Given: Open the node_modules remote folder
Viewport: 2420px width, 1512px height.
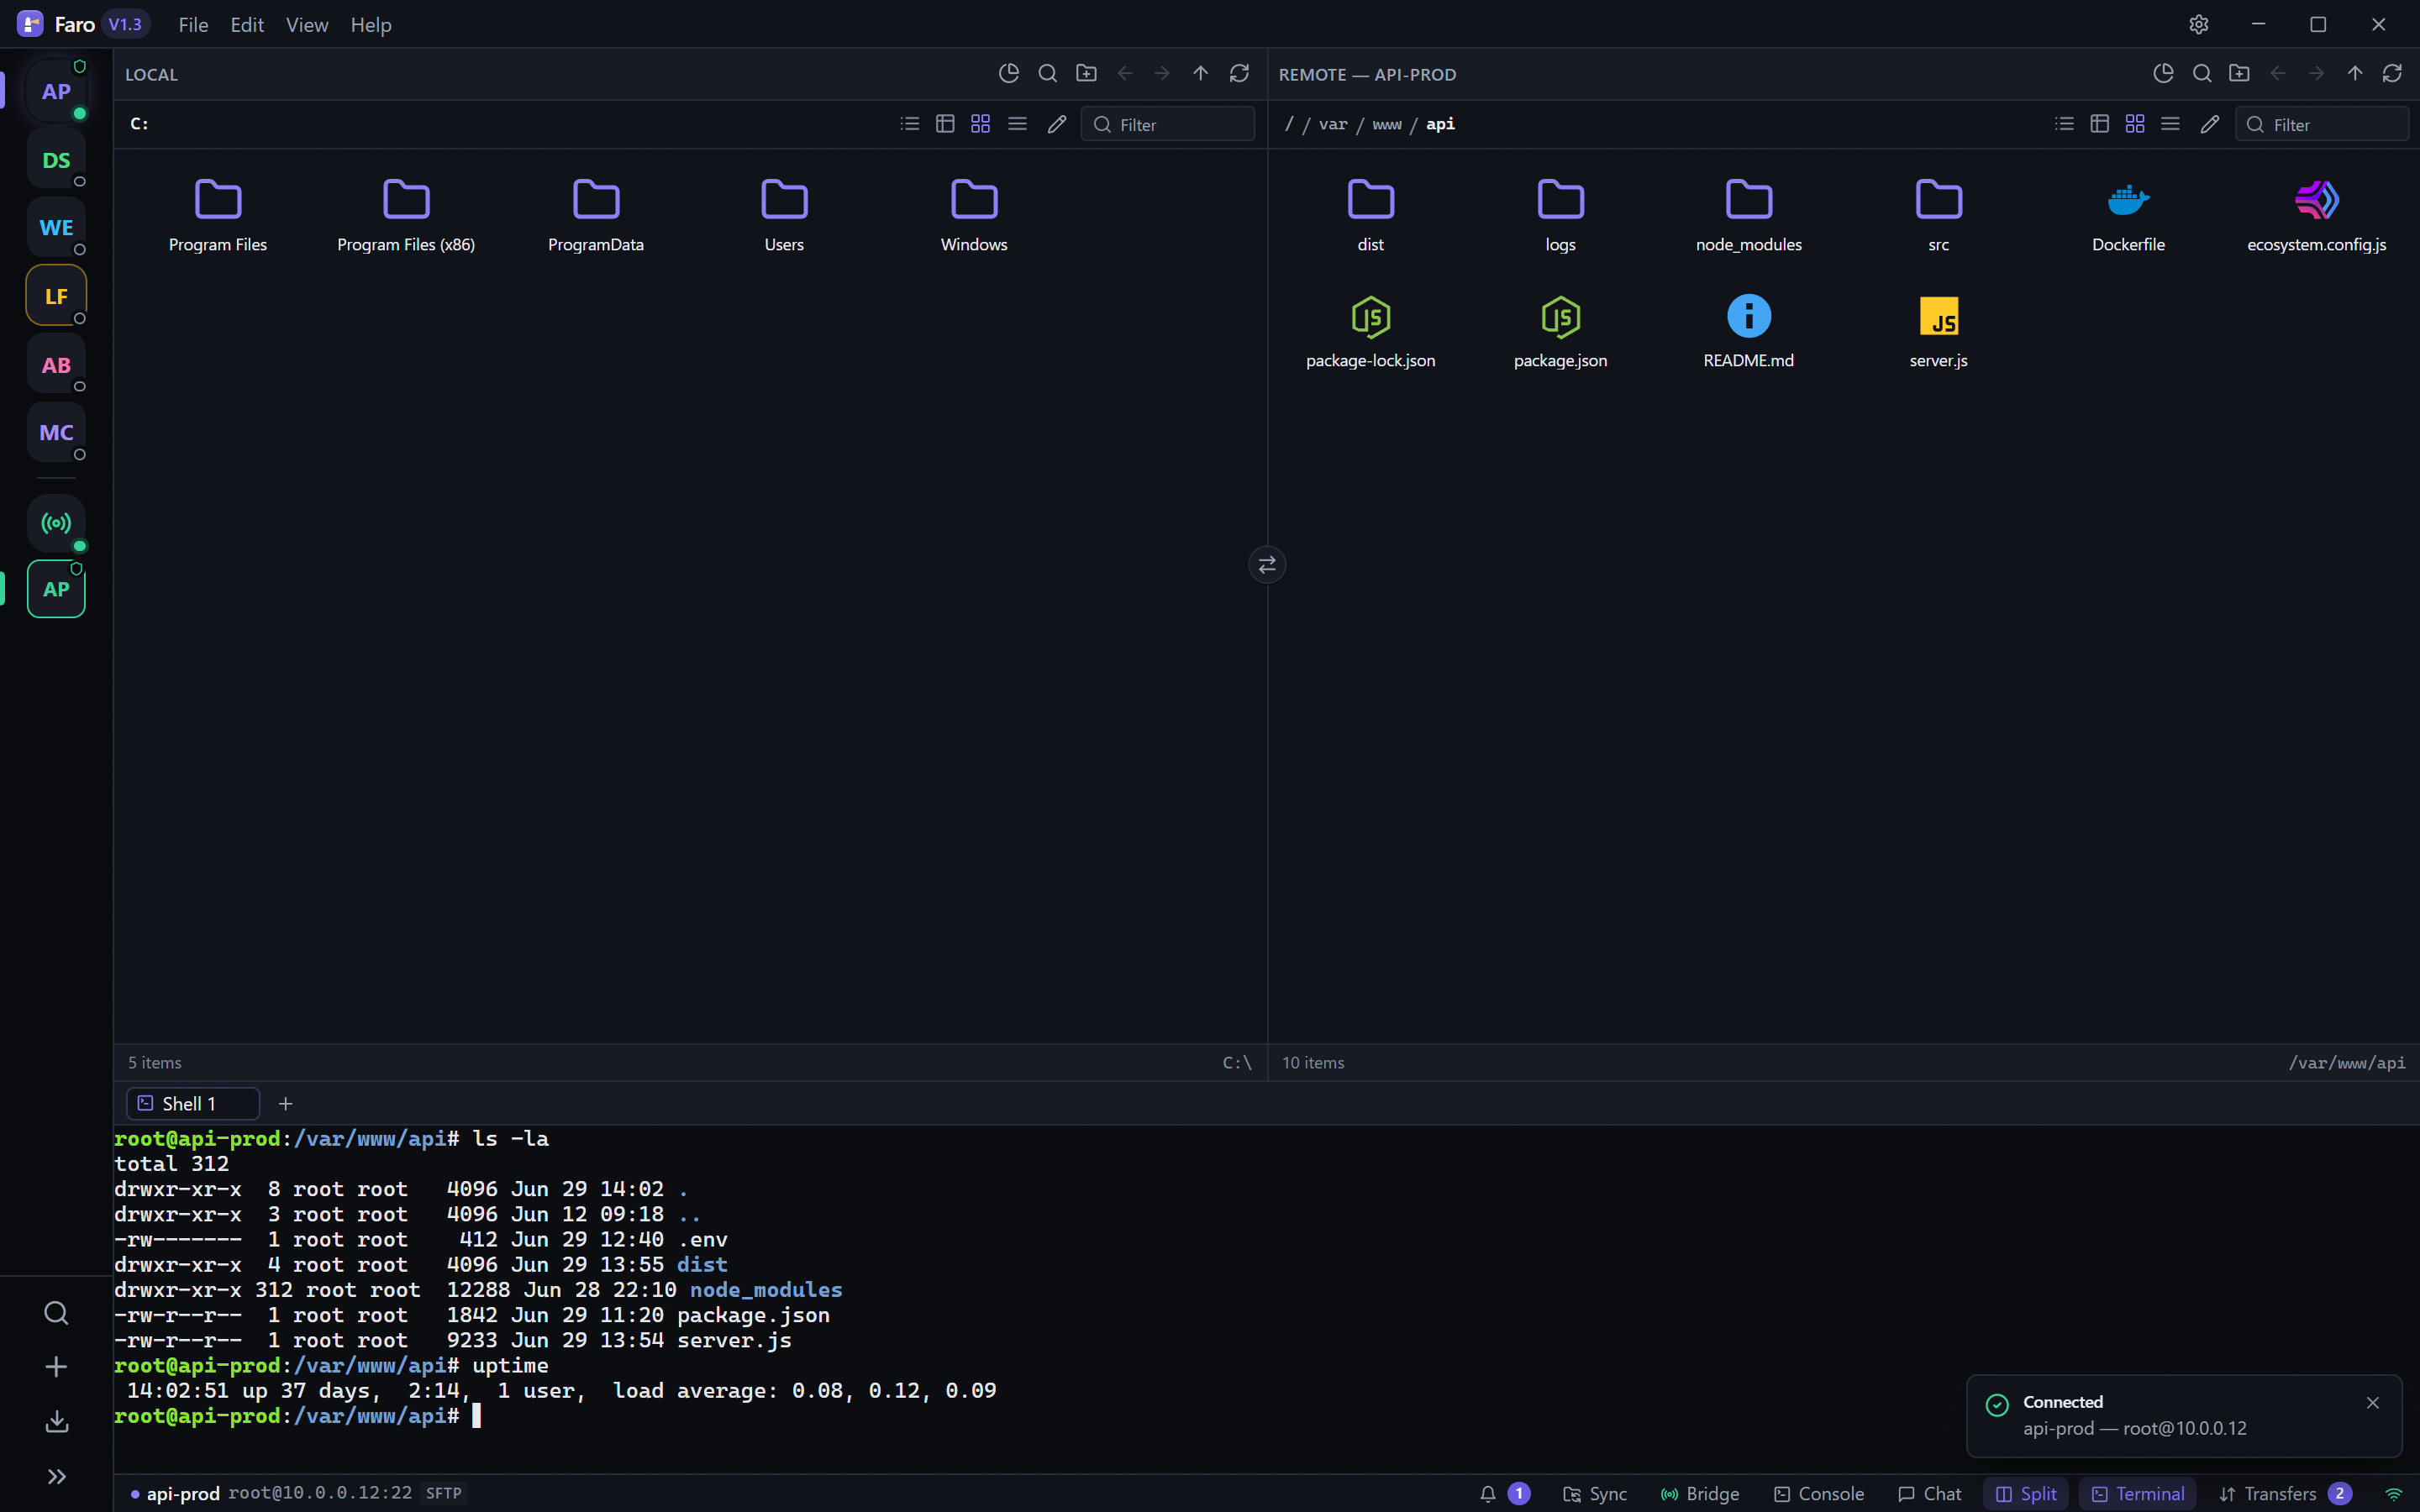Looking at the screenshot, I should pyautogui.click(x=1748, y=217).
